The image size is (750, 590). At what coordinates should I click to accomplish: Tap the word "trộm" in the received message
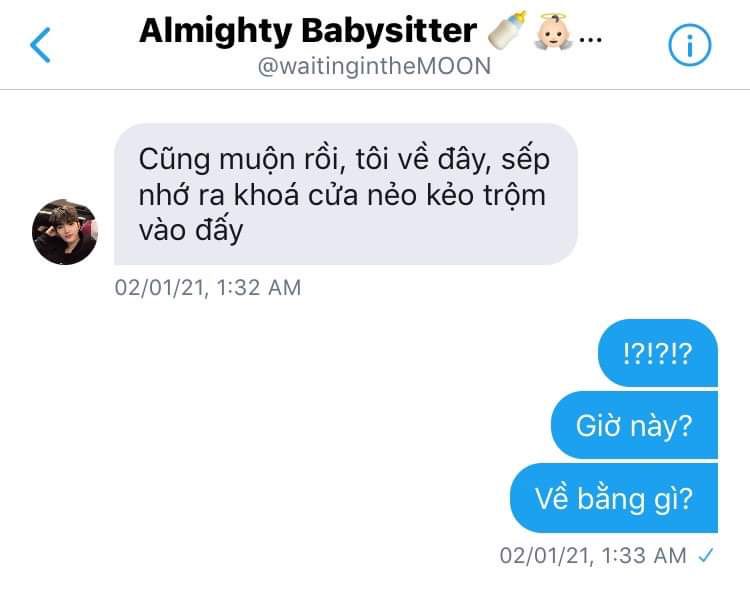coord(514,196)
